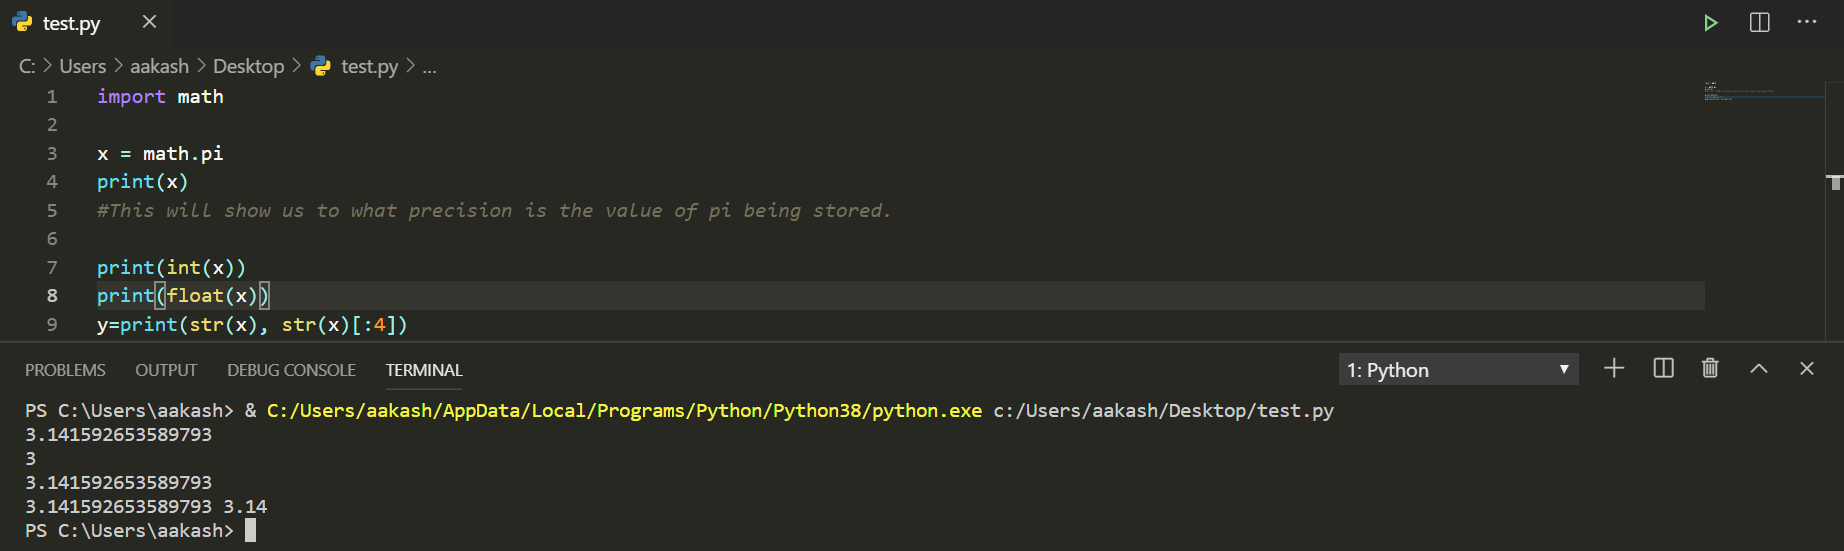Close the test.py editor tab

point(149,22)
